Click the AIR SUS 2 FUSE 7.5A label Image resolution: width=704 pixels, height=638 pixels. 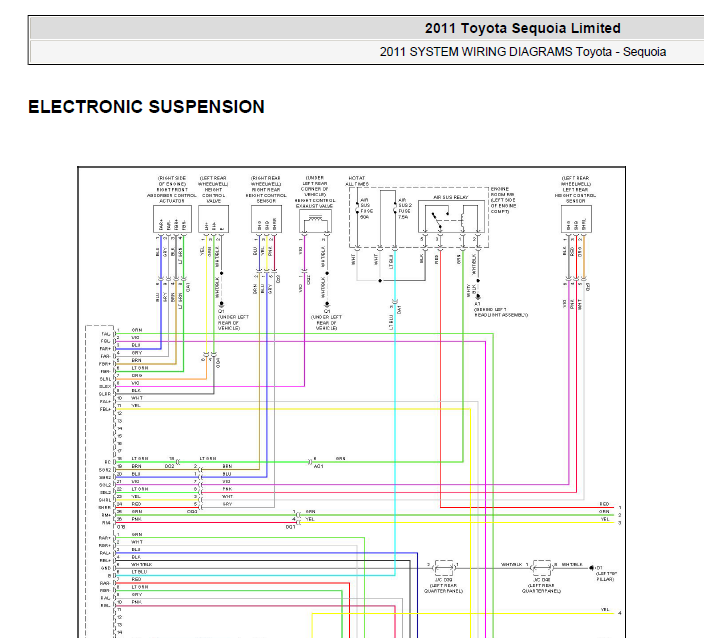(x=405, y=208)
